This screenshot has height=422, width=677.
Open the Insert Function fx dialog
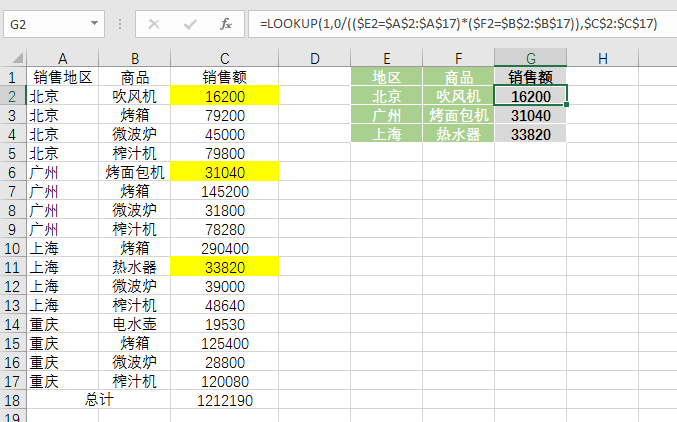(x=226, y=24)
